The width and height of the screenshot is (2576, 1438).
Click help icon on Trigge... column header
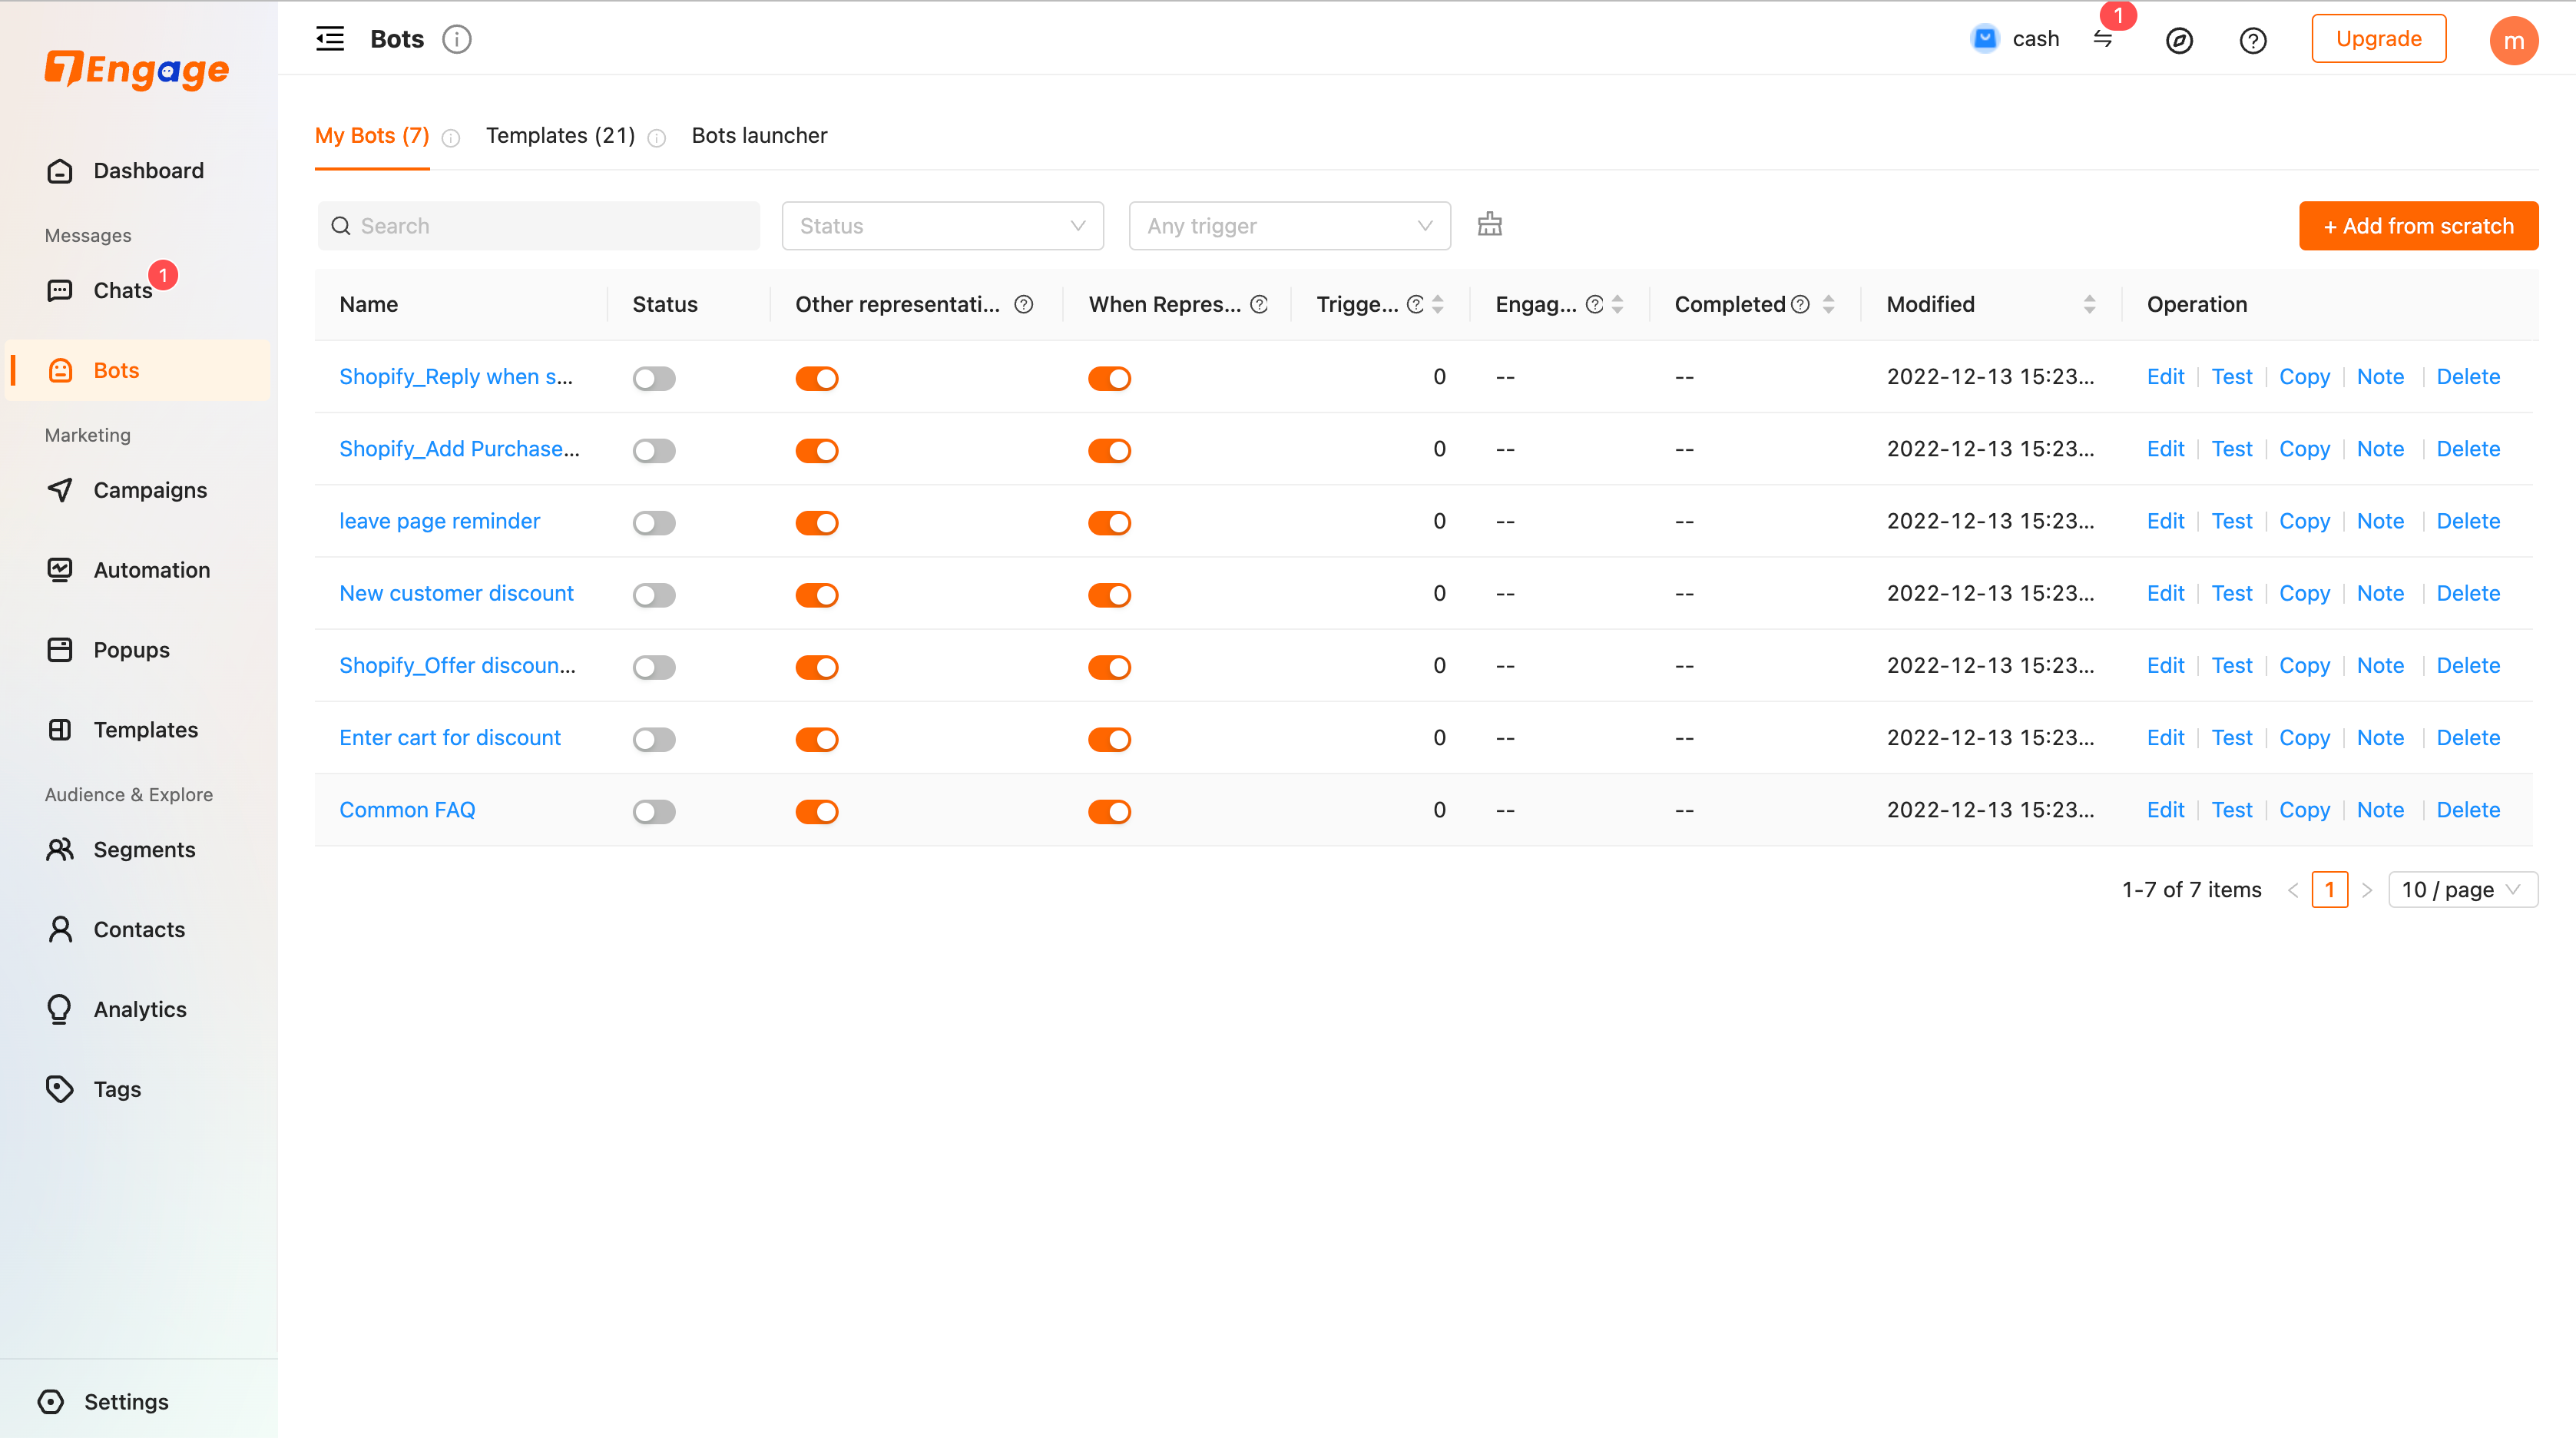click(x=1415, y=304)
